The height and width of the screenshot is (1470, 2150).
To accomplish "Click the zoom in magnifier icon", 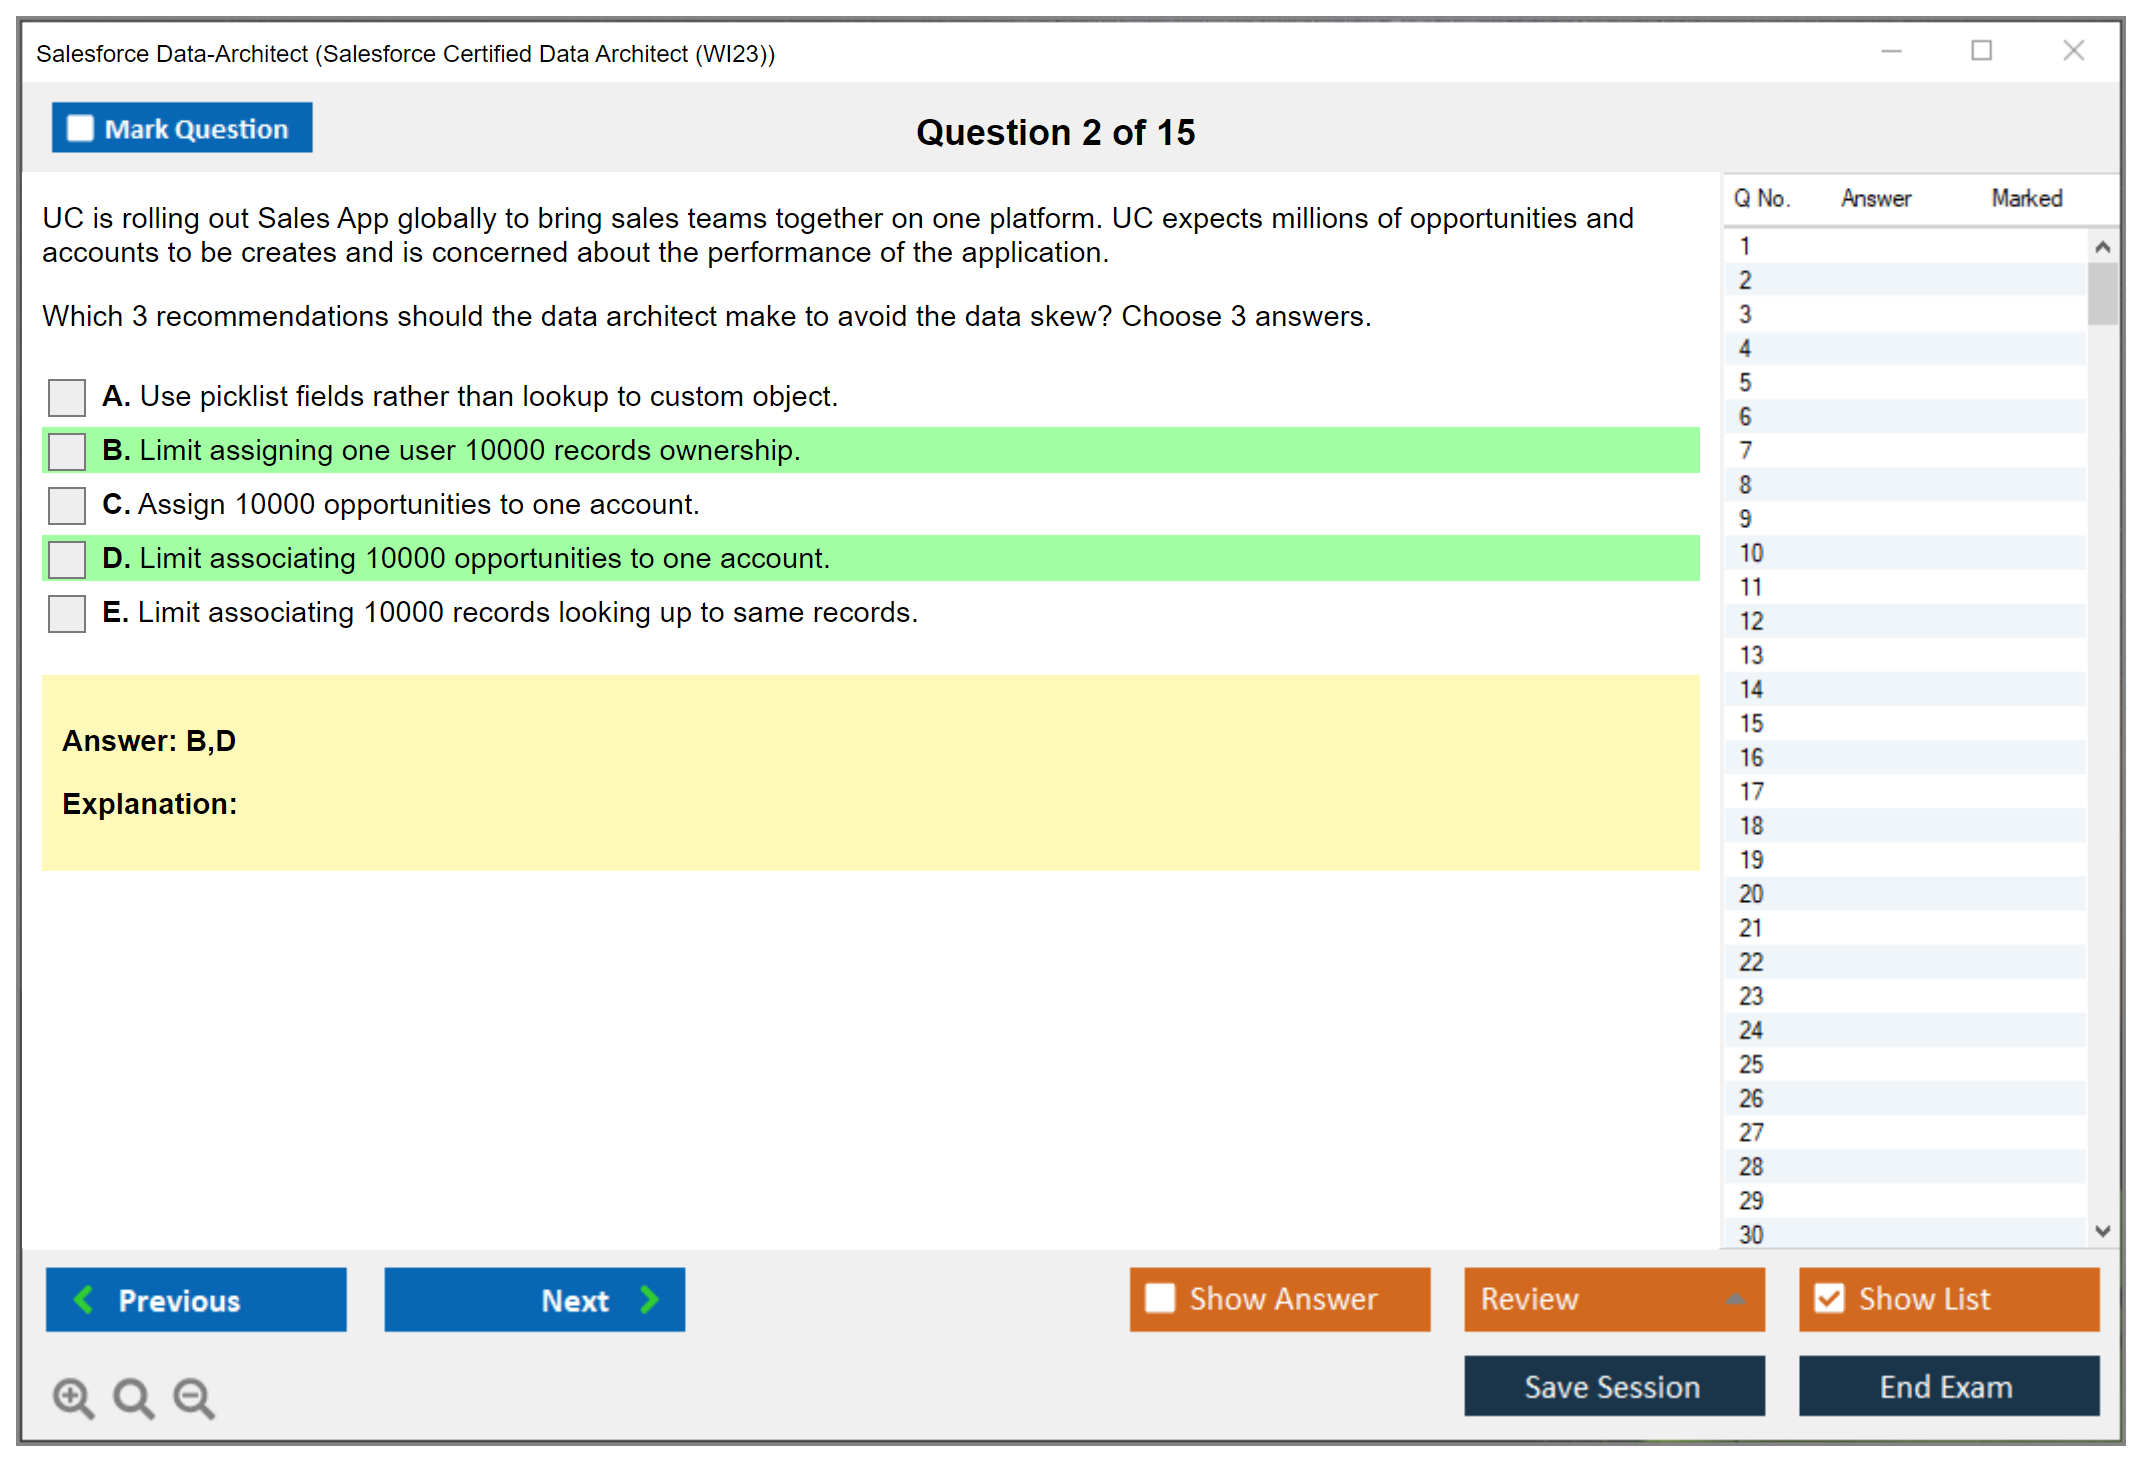I will (x=73, y=1397).
